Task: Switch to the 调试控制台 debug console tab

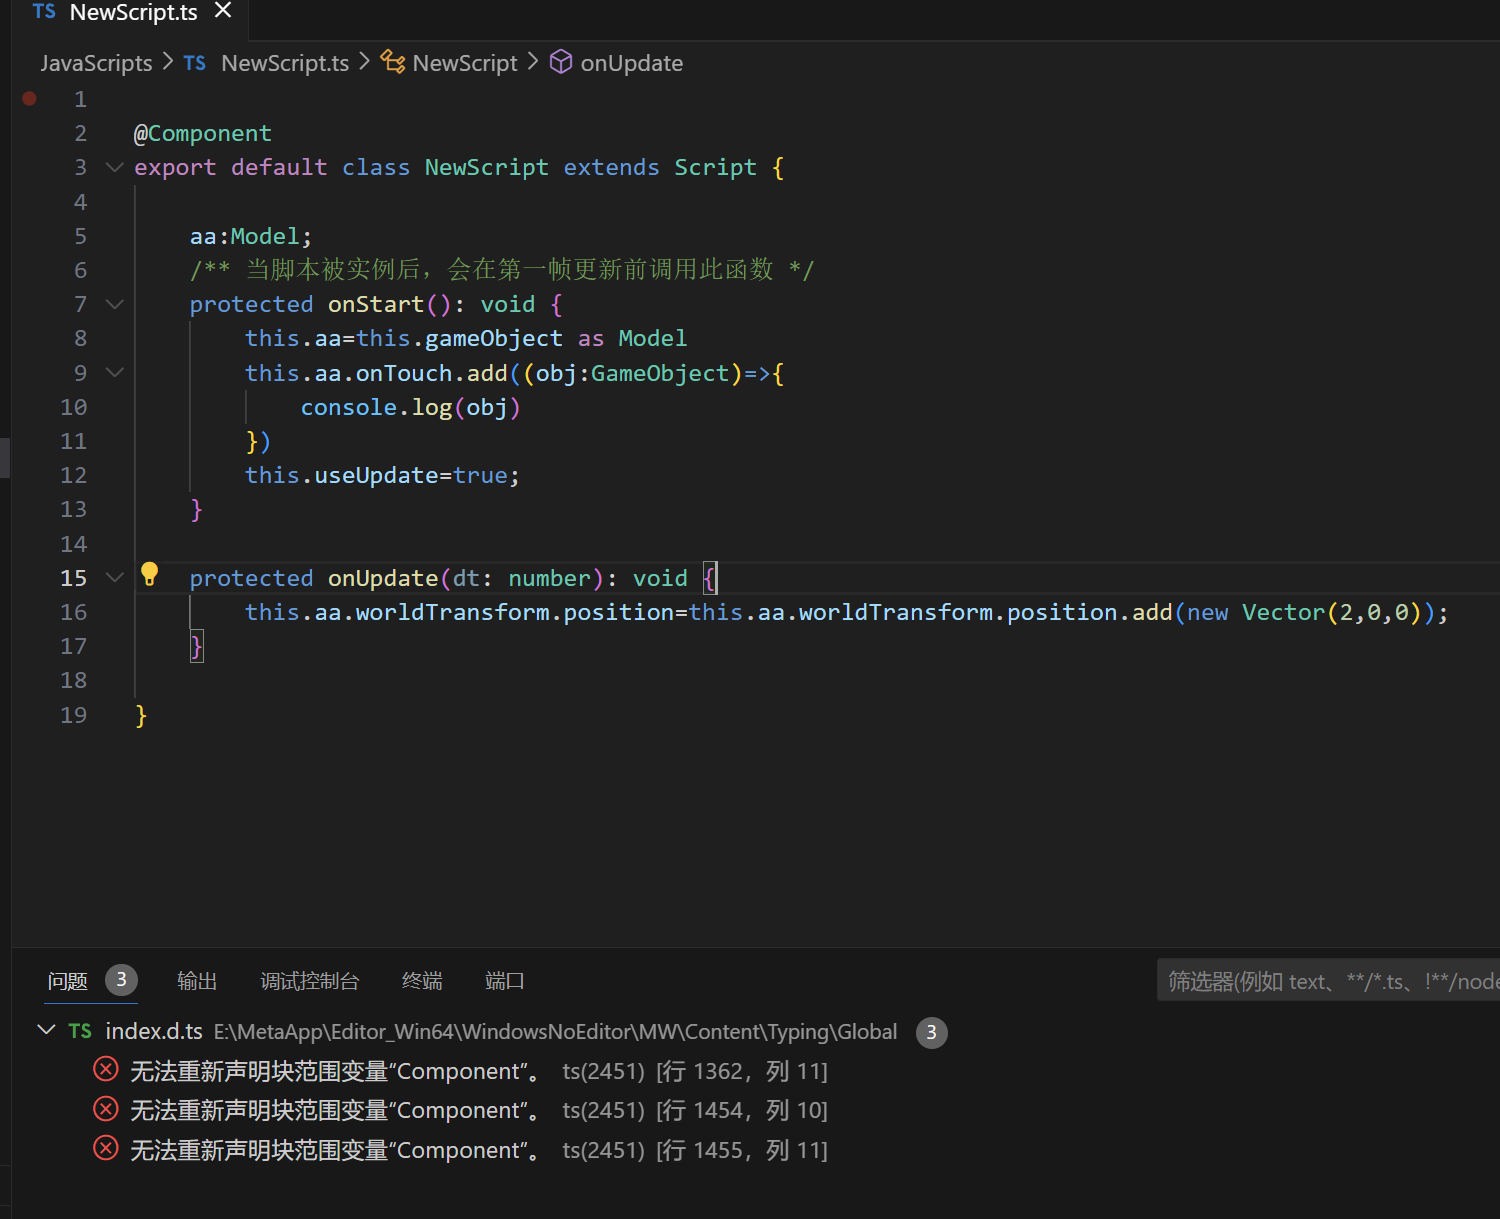Action: [309, 981]
